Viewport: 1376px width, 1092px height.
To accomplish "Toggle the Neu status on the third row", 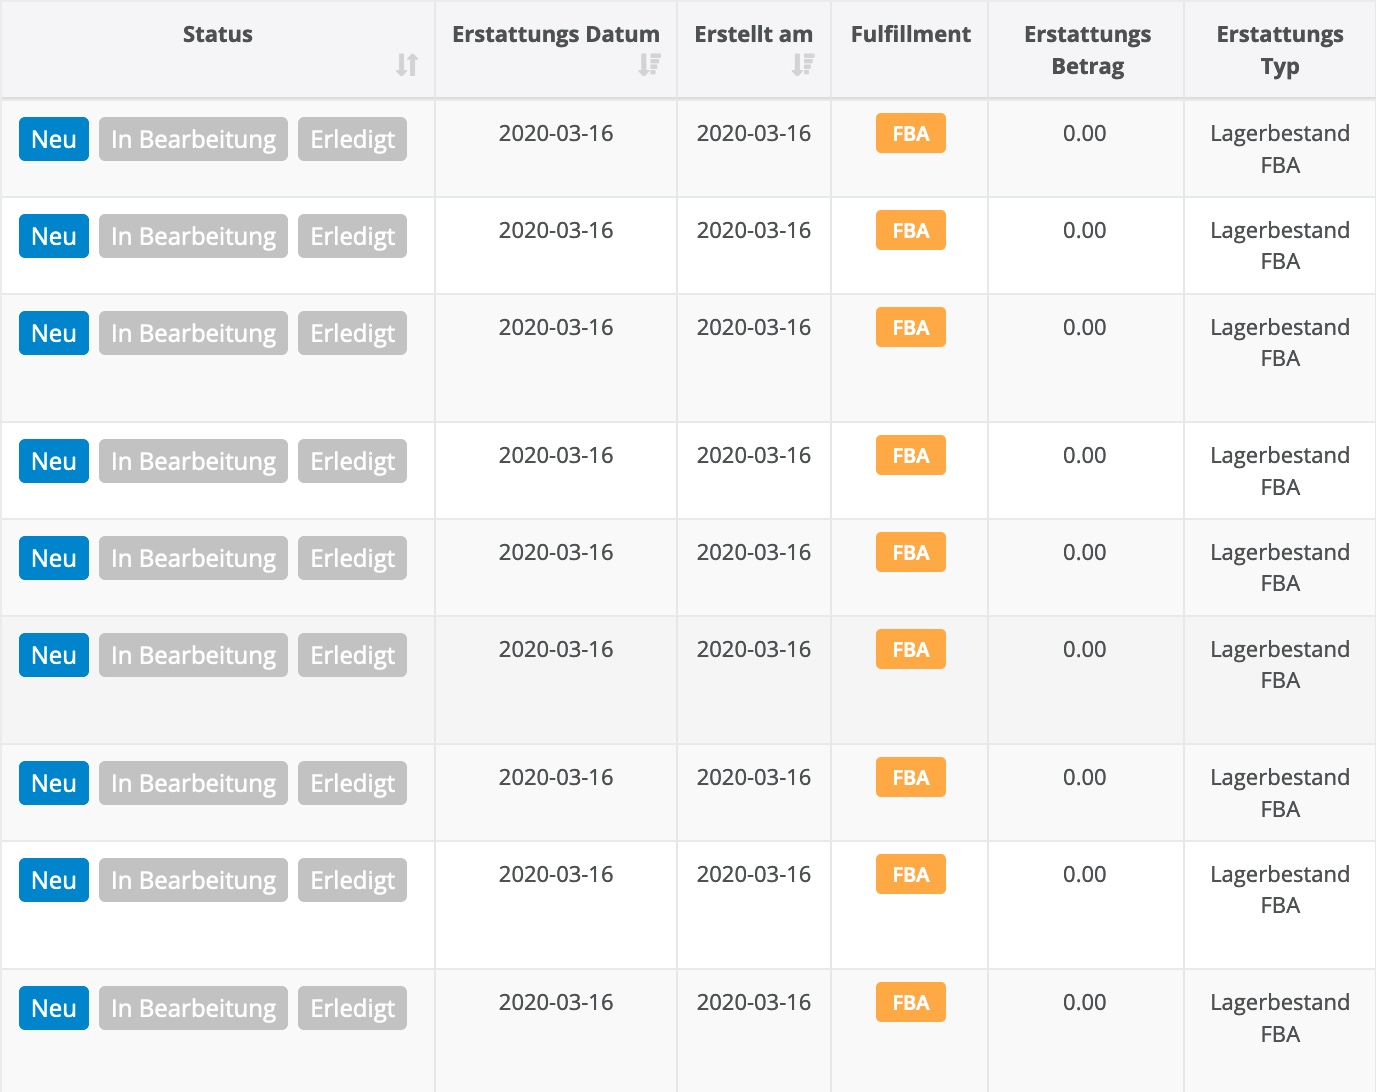I will pos(53,332).
